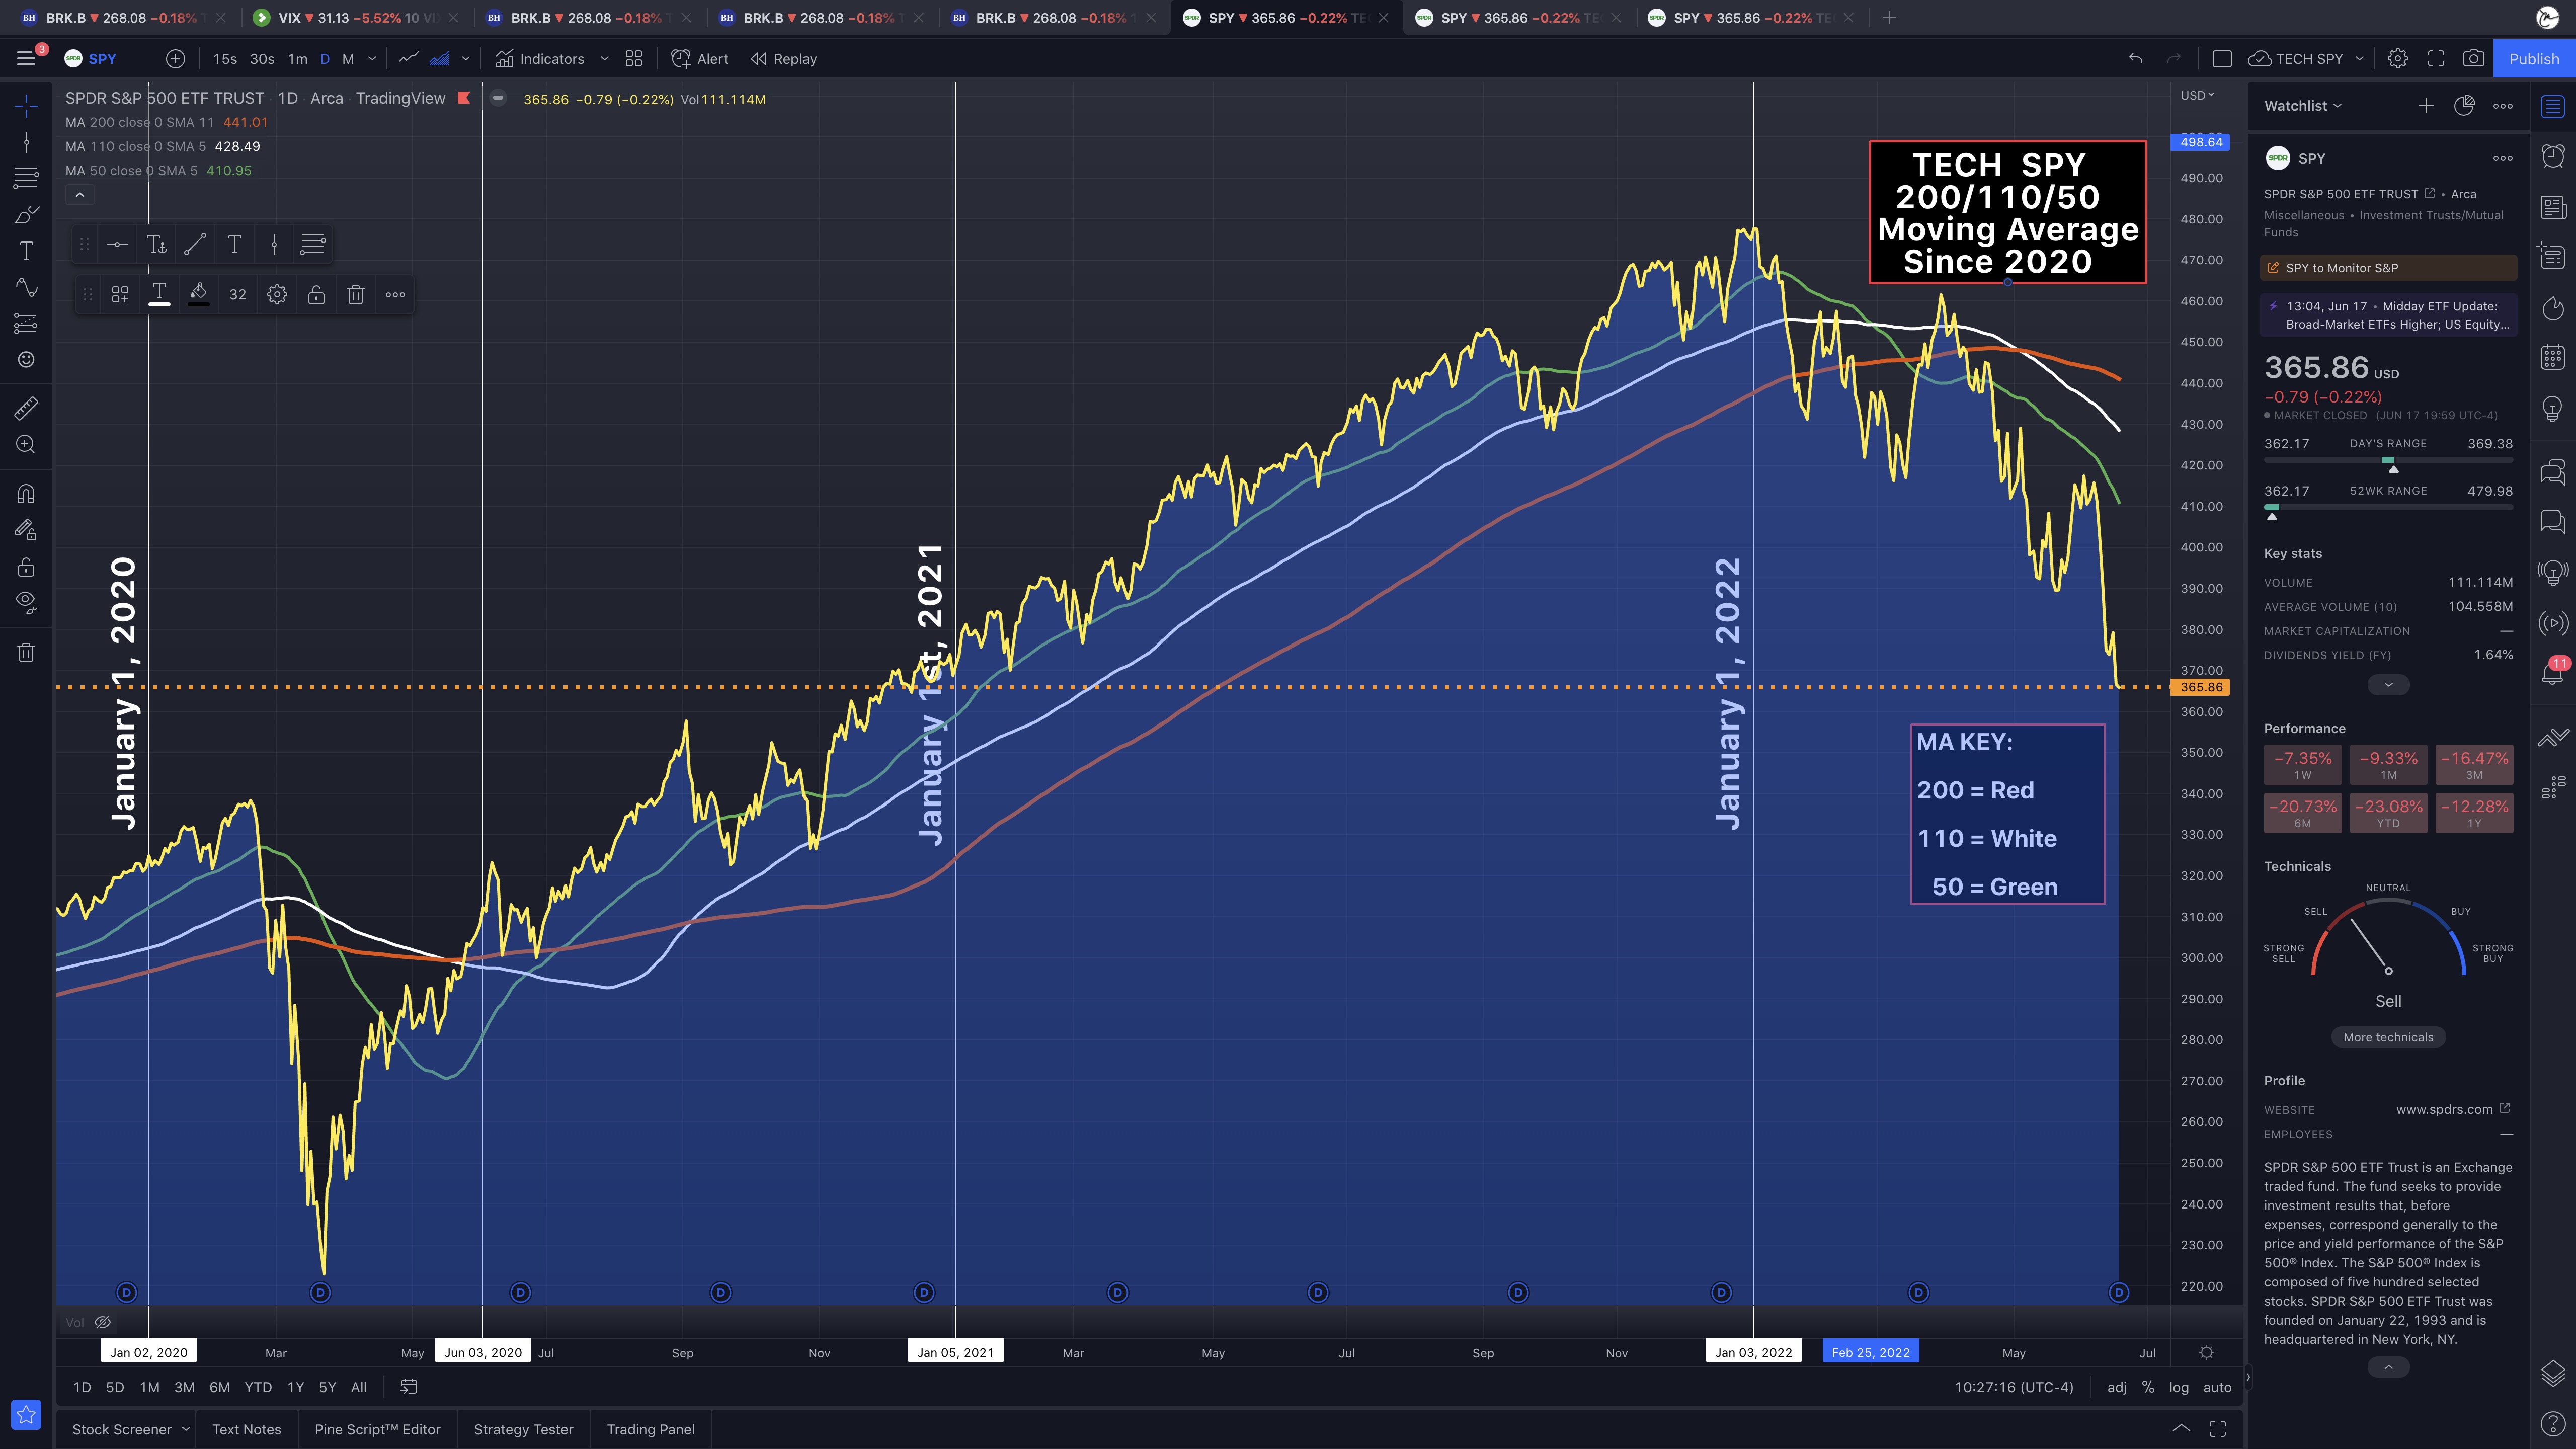Open the Pine Script Editor tab

377,1429
